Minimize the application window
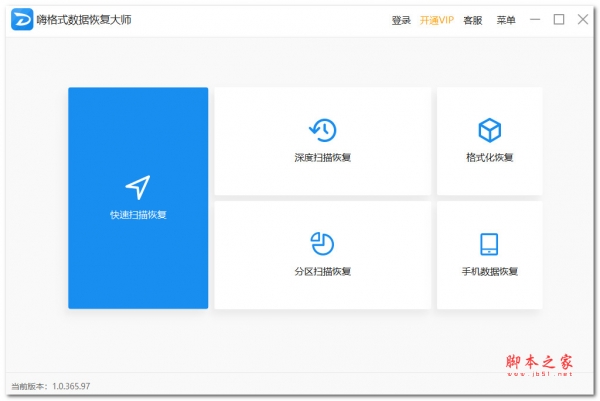This screenshot has width=600, height=401. [535, 19]
